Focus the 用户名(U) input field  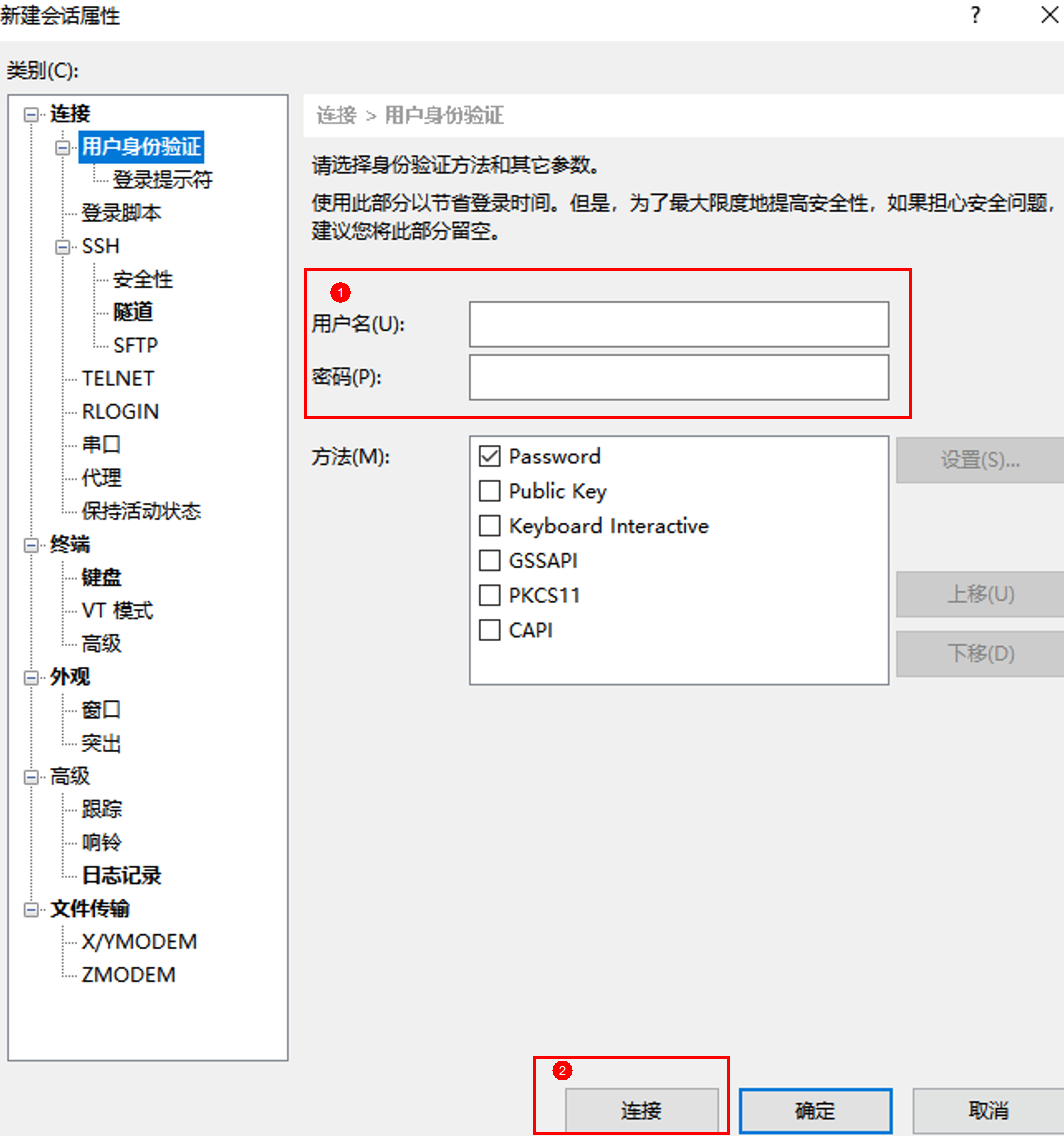(x=679, y=325)
